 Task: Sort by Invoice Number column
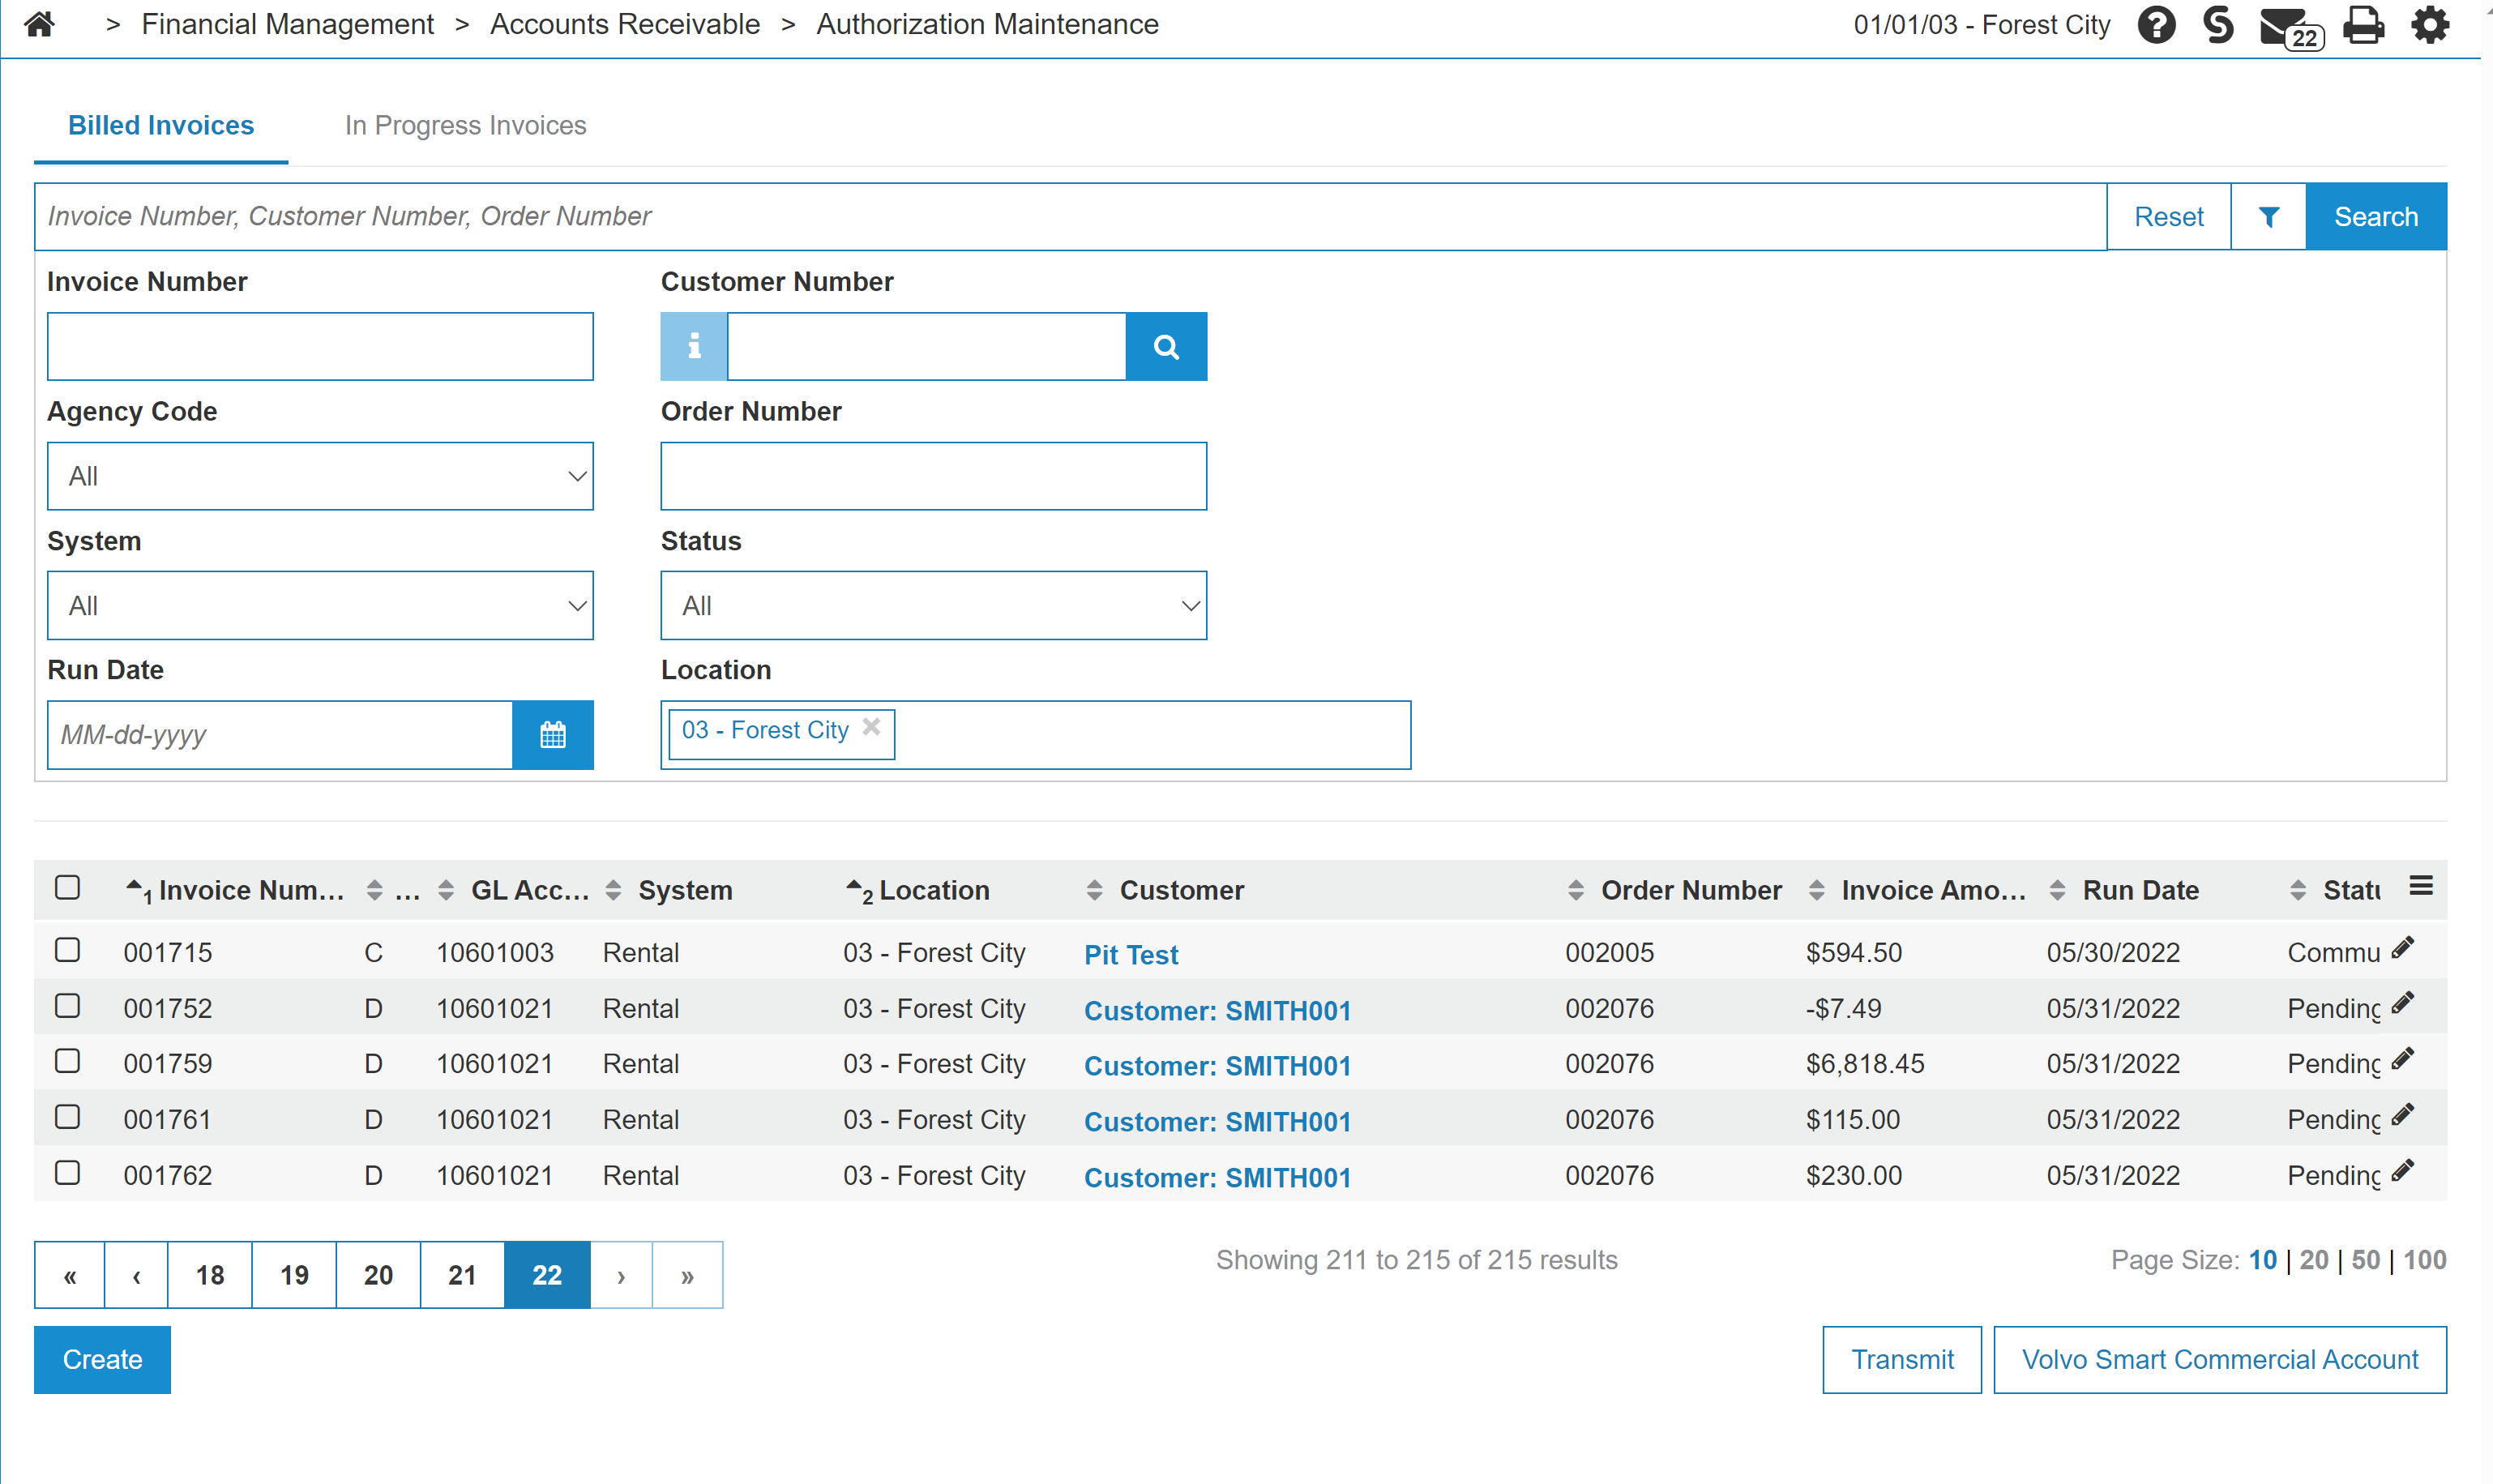click(x=235, y=890)
